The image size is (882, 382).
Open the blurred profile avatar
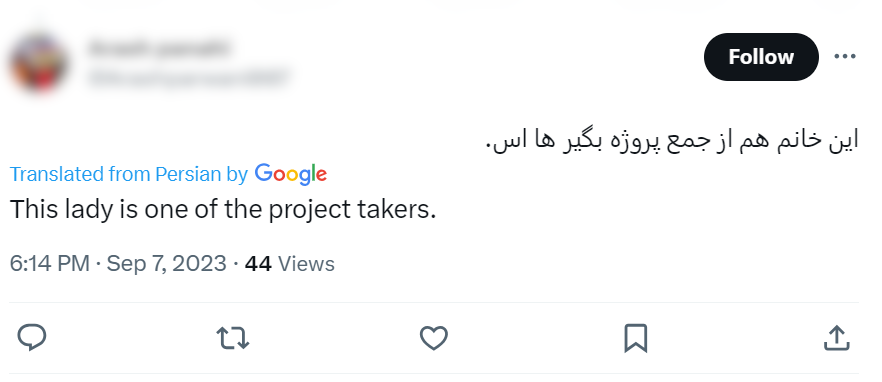point(38,64)
